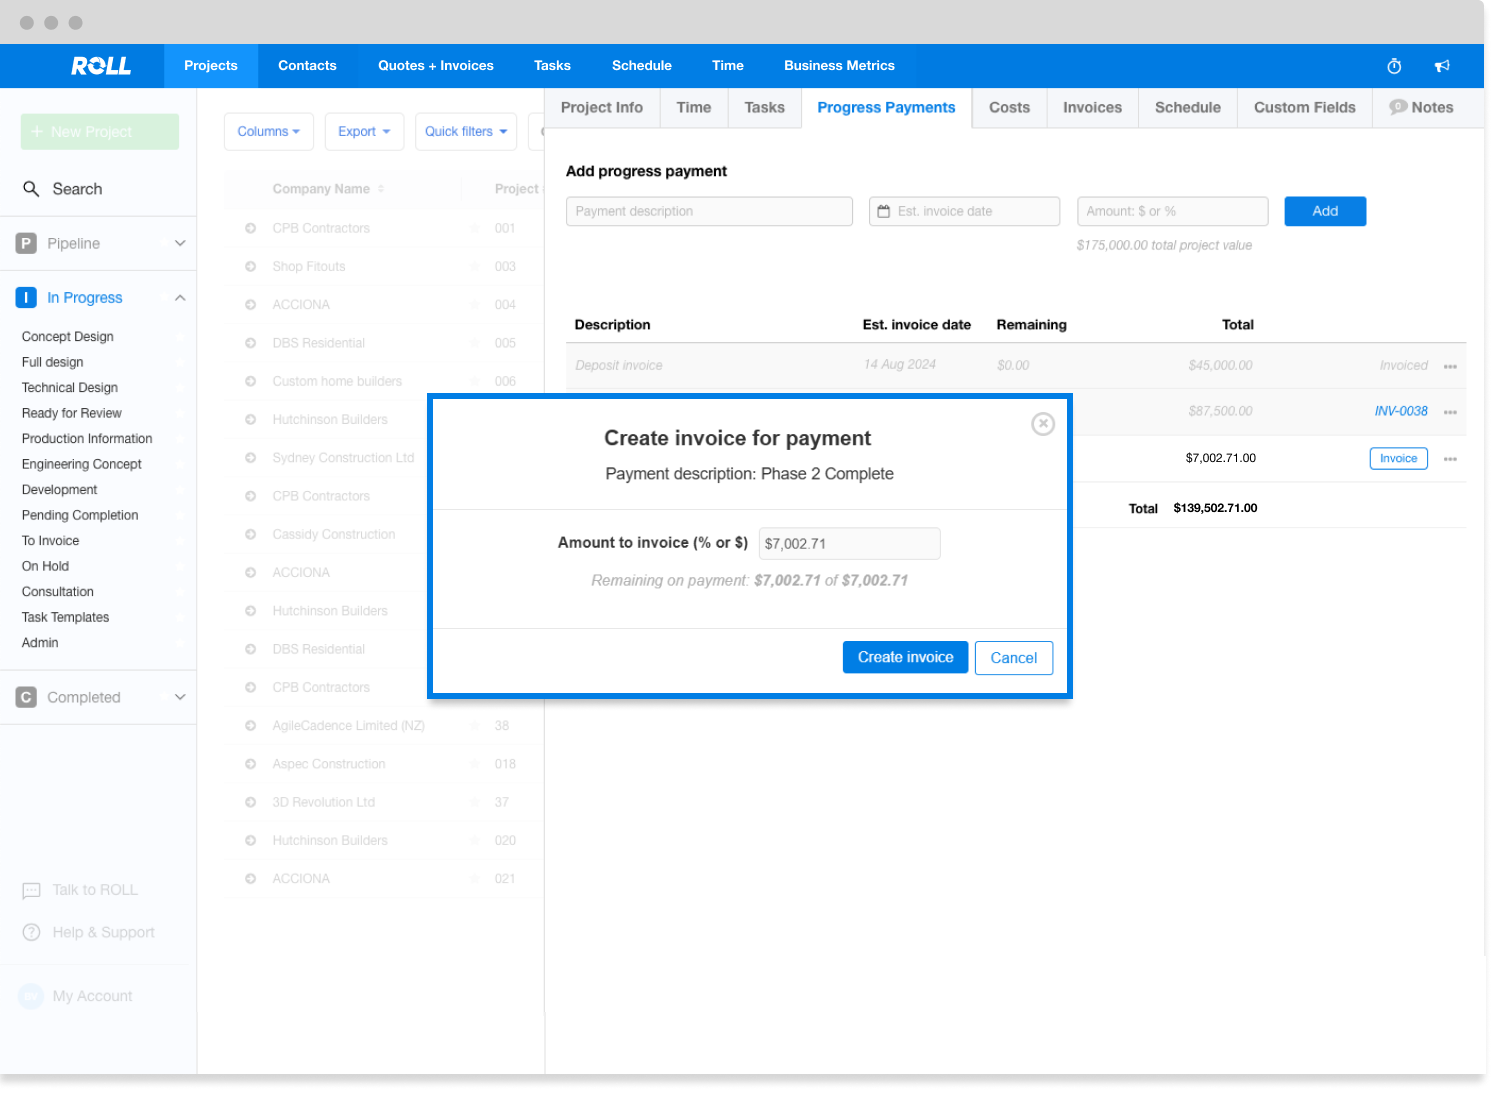Expand the Completed section
The image size is (1500, 1100).
coord(180,697)
